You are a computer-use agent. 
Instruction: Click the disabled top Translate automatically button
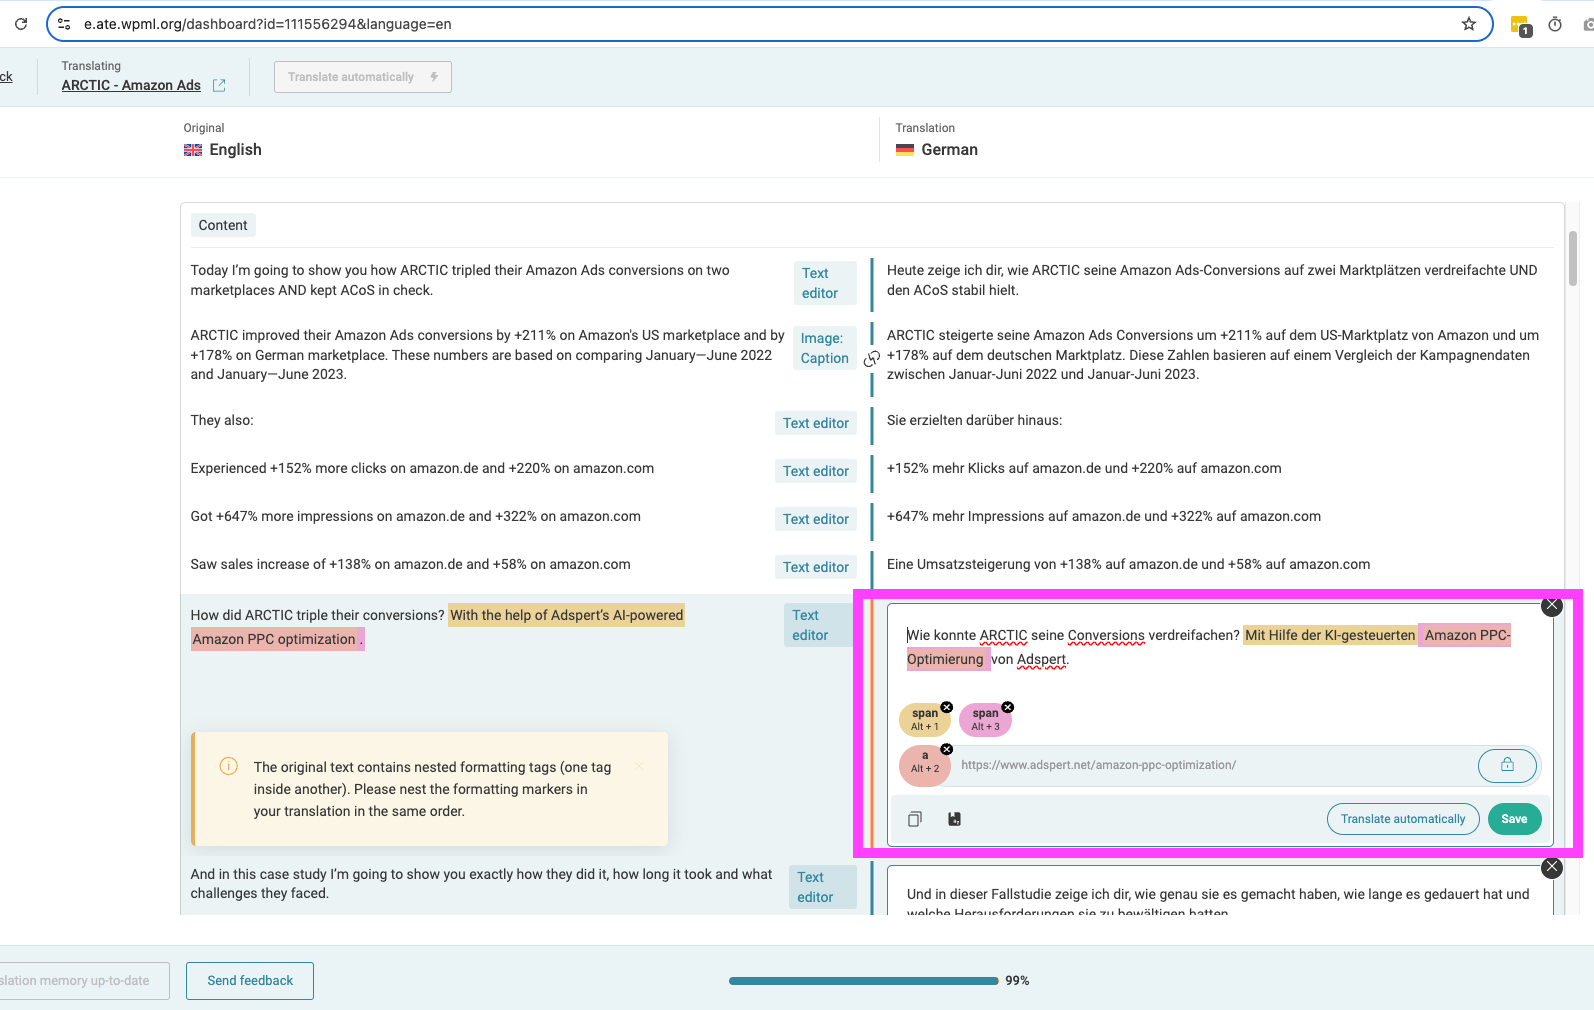click(x=363, y=77)
